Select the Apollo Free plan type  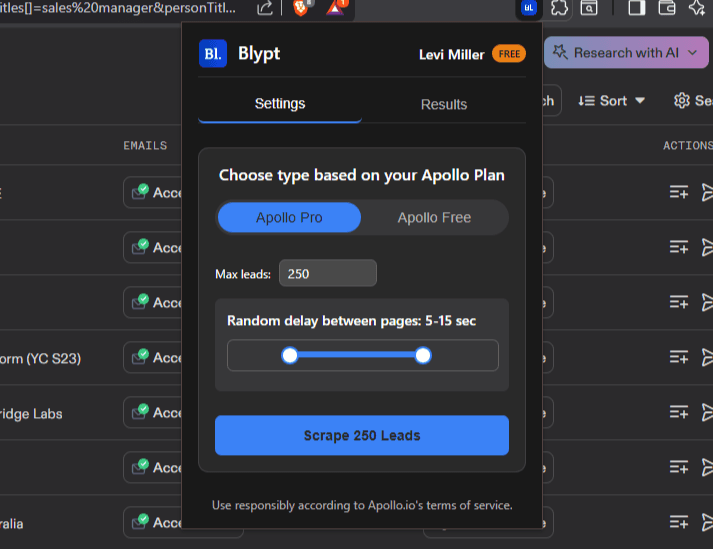point(434,217)
